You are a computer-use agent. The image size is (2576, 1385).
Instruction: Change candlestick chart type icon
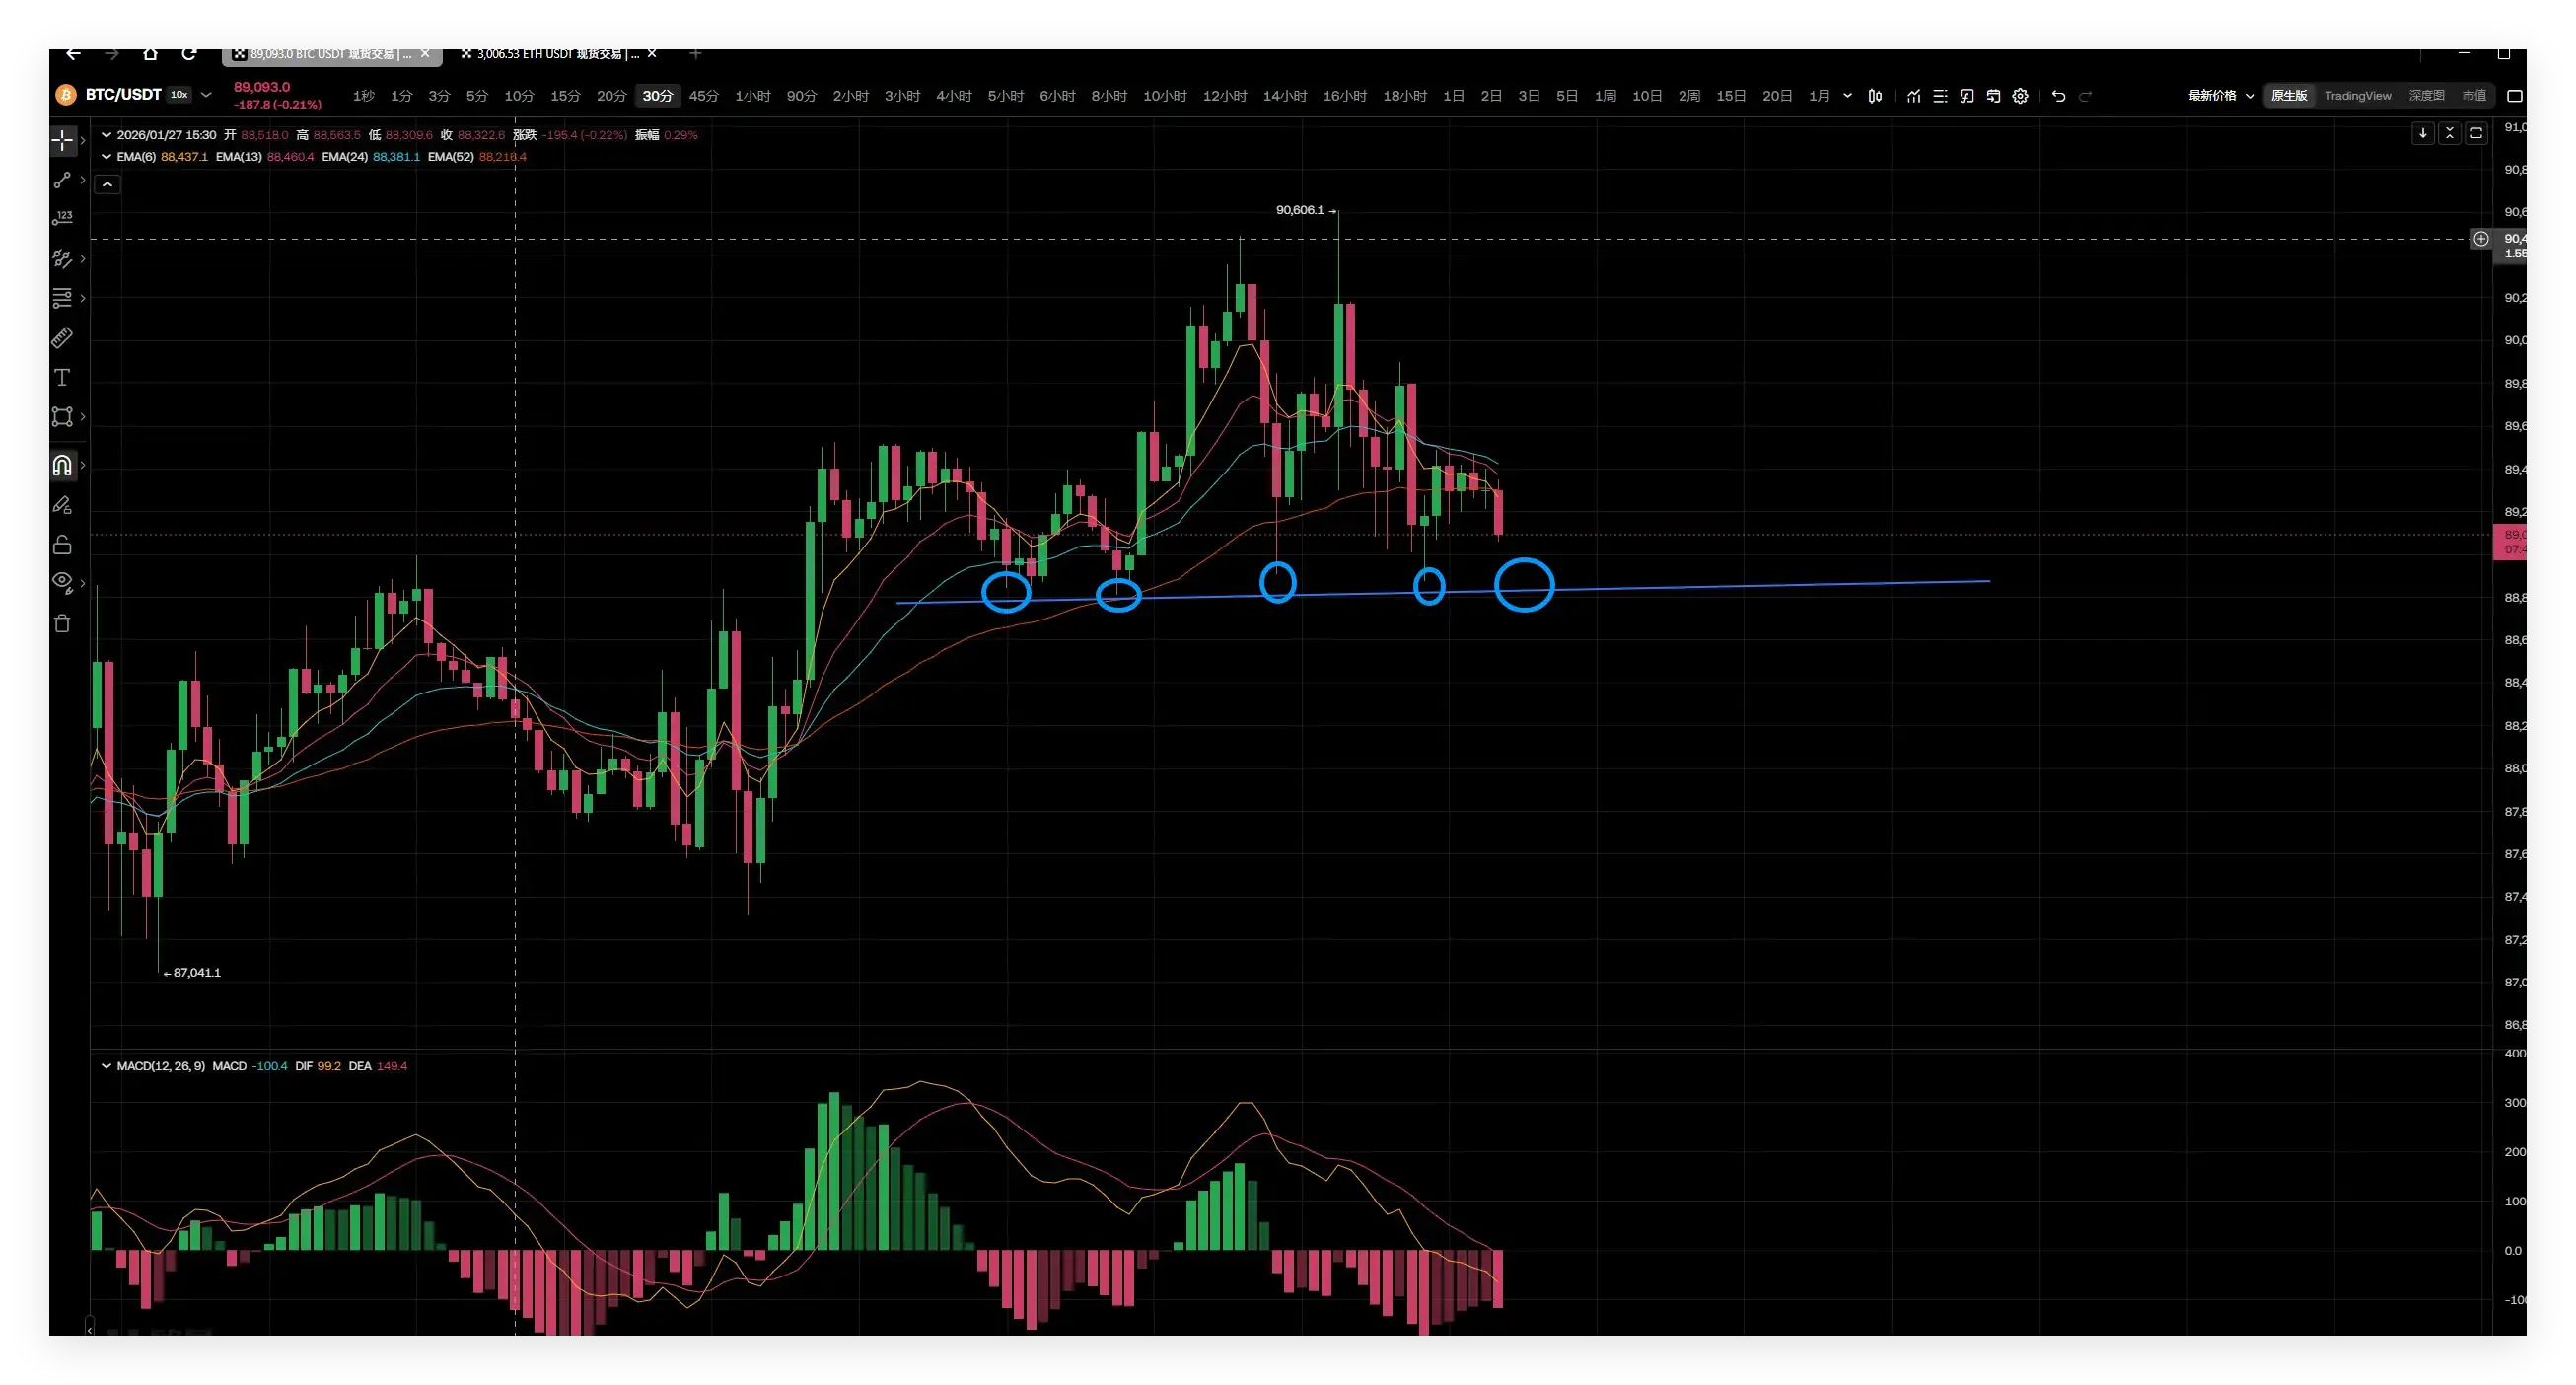(x=1875, y=96)
